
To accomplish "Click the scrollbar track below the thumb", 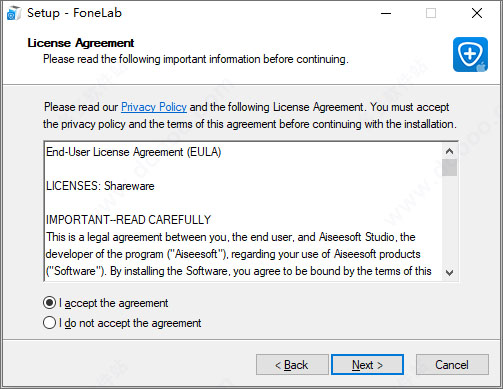I will click(449, 220).
